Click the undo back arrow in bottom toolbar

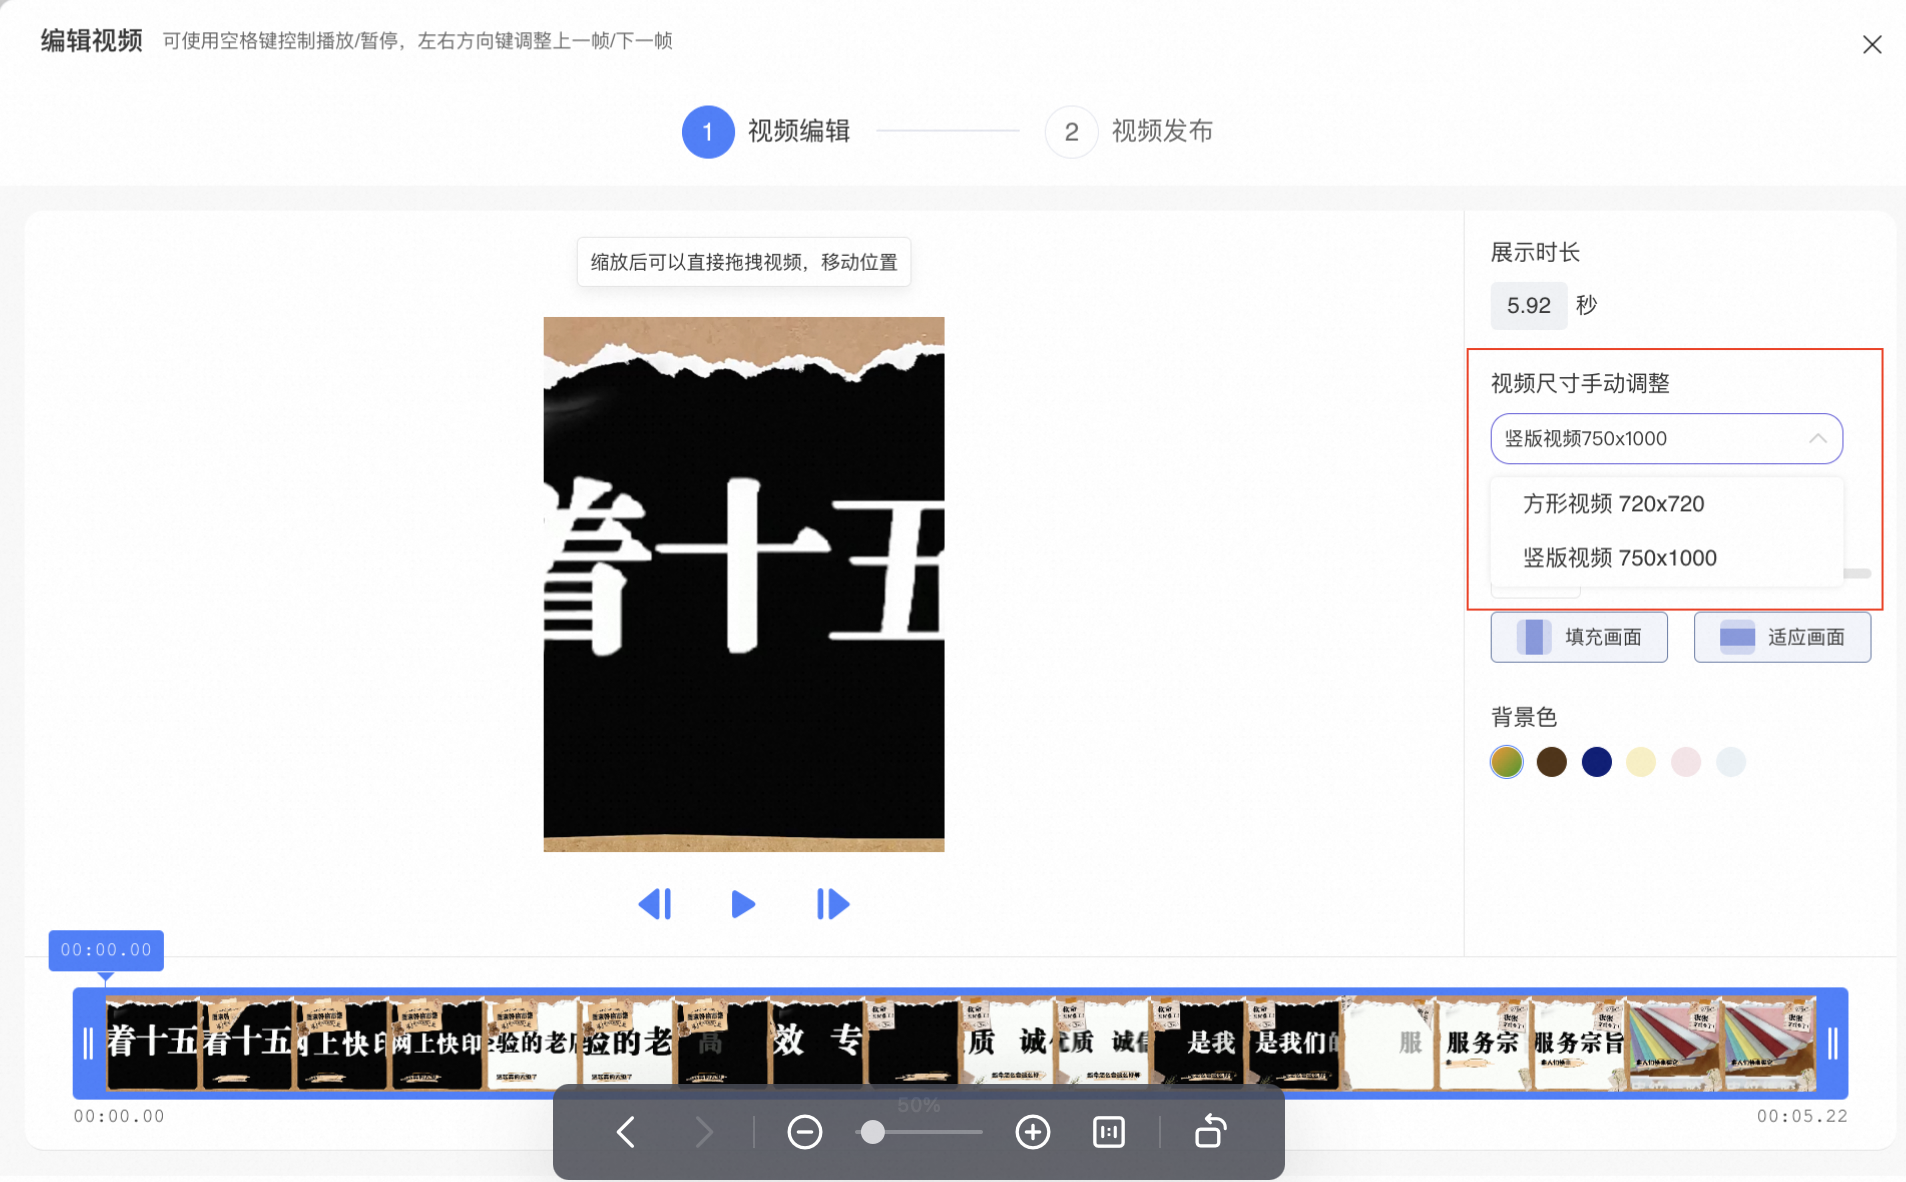coord(626,1132)
